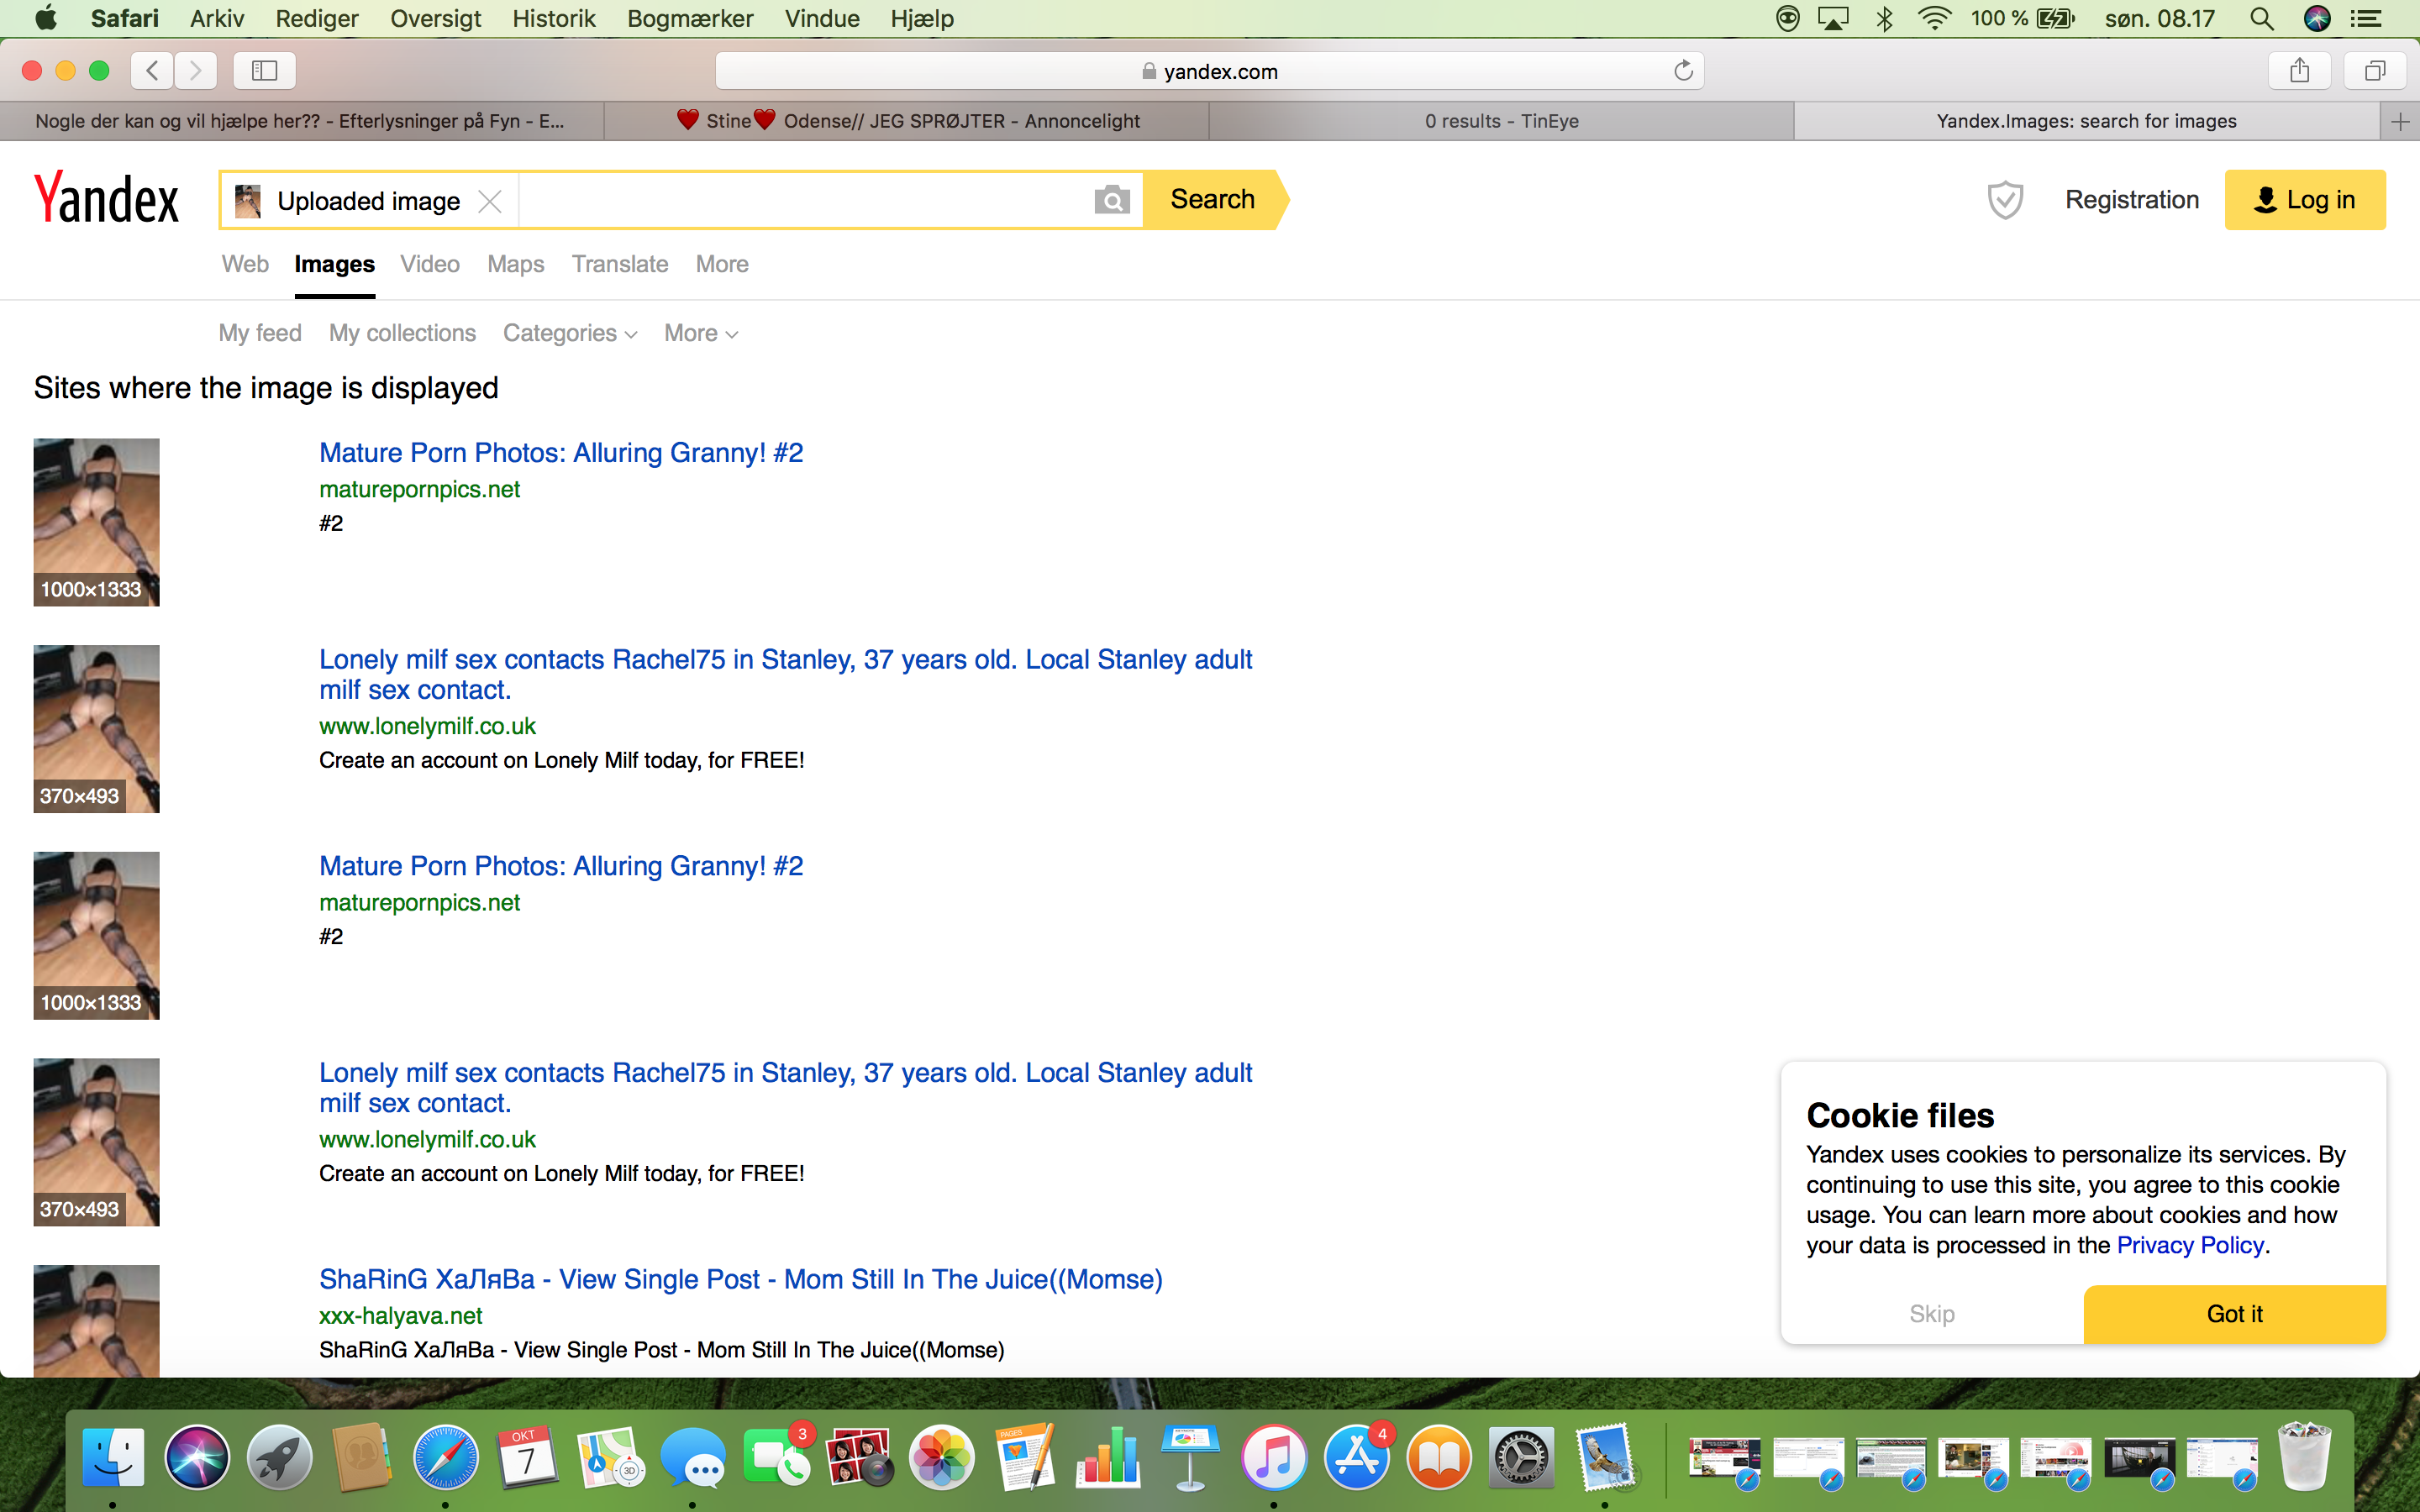Click the search text input field
Image resolution: width=2420 pixels, height=1512 pixels.
[x=805, y=200]
